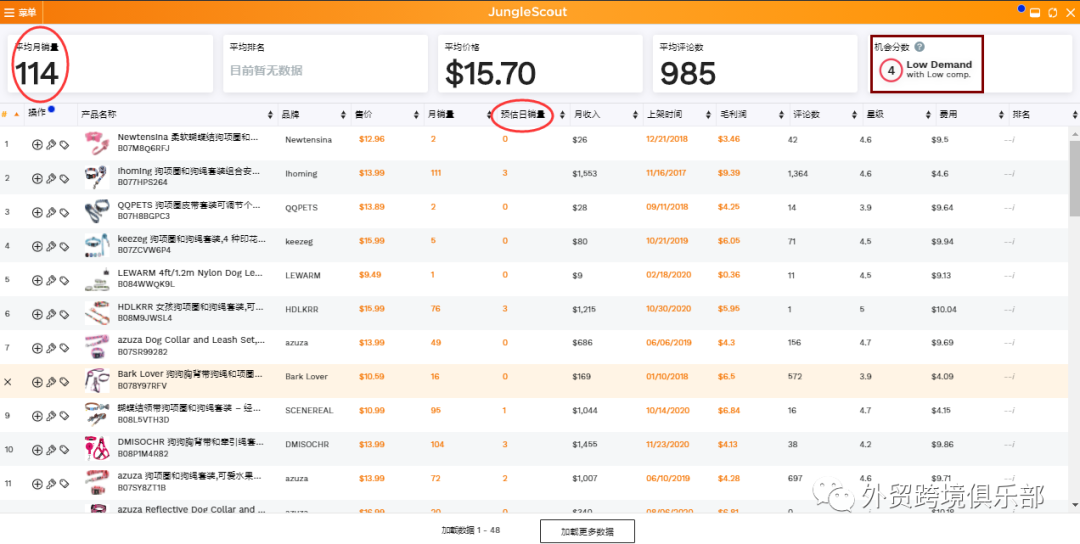Screen dimensions: 1080x544
Task: Click monthly revenue $1,553
Action: (x=585, y=174)
